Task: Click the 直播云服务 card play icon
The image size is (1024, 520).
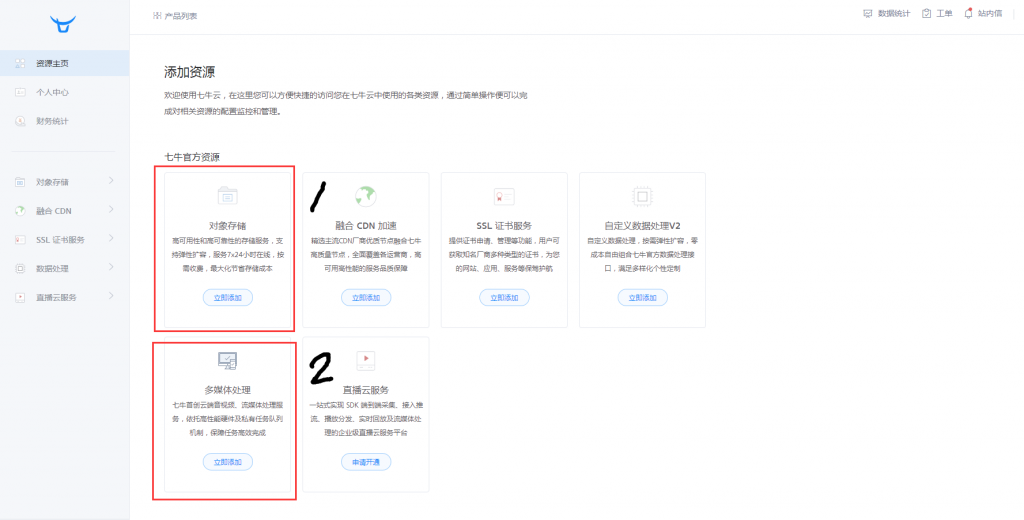Action: 366,360
